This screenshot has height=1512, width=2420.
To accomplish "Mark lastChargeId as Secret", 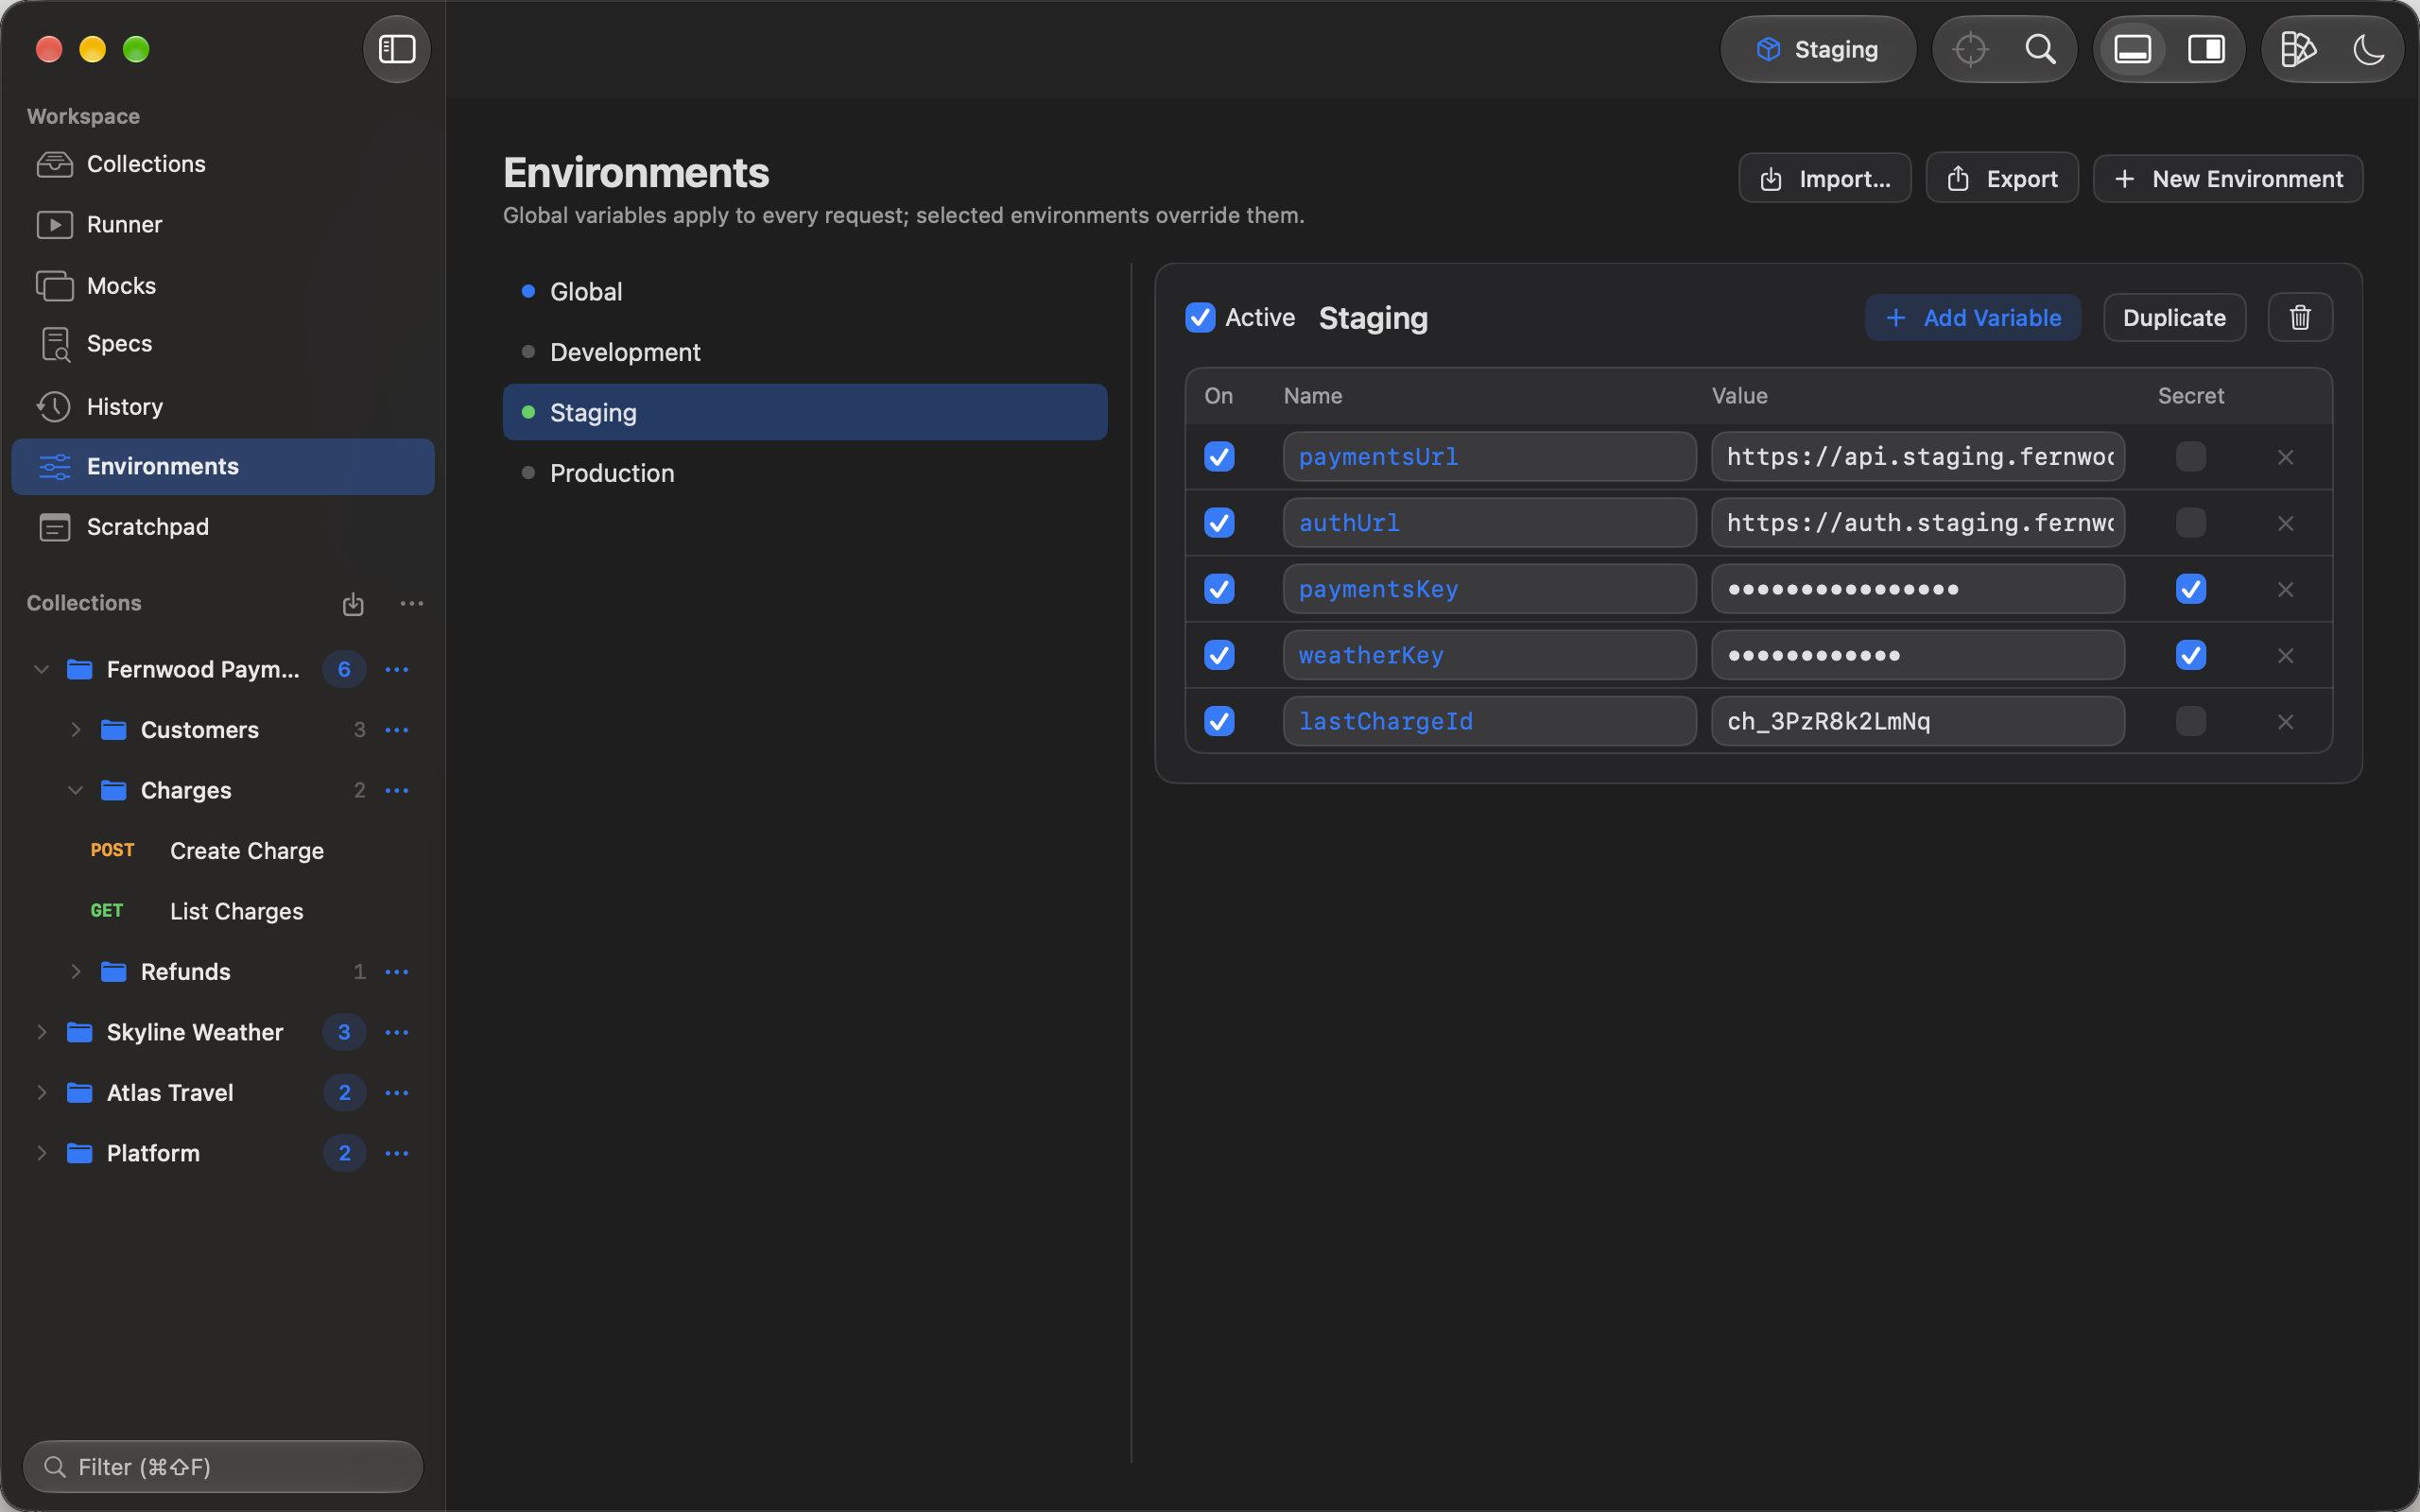I will [2190, 721].
